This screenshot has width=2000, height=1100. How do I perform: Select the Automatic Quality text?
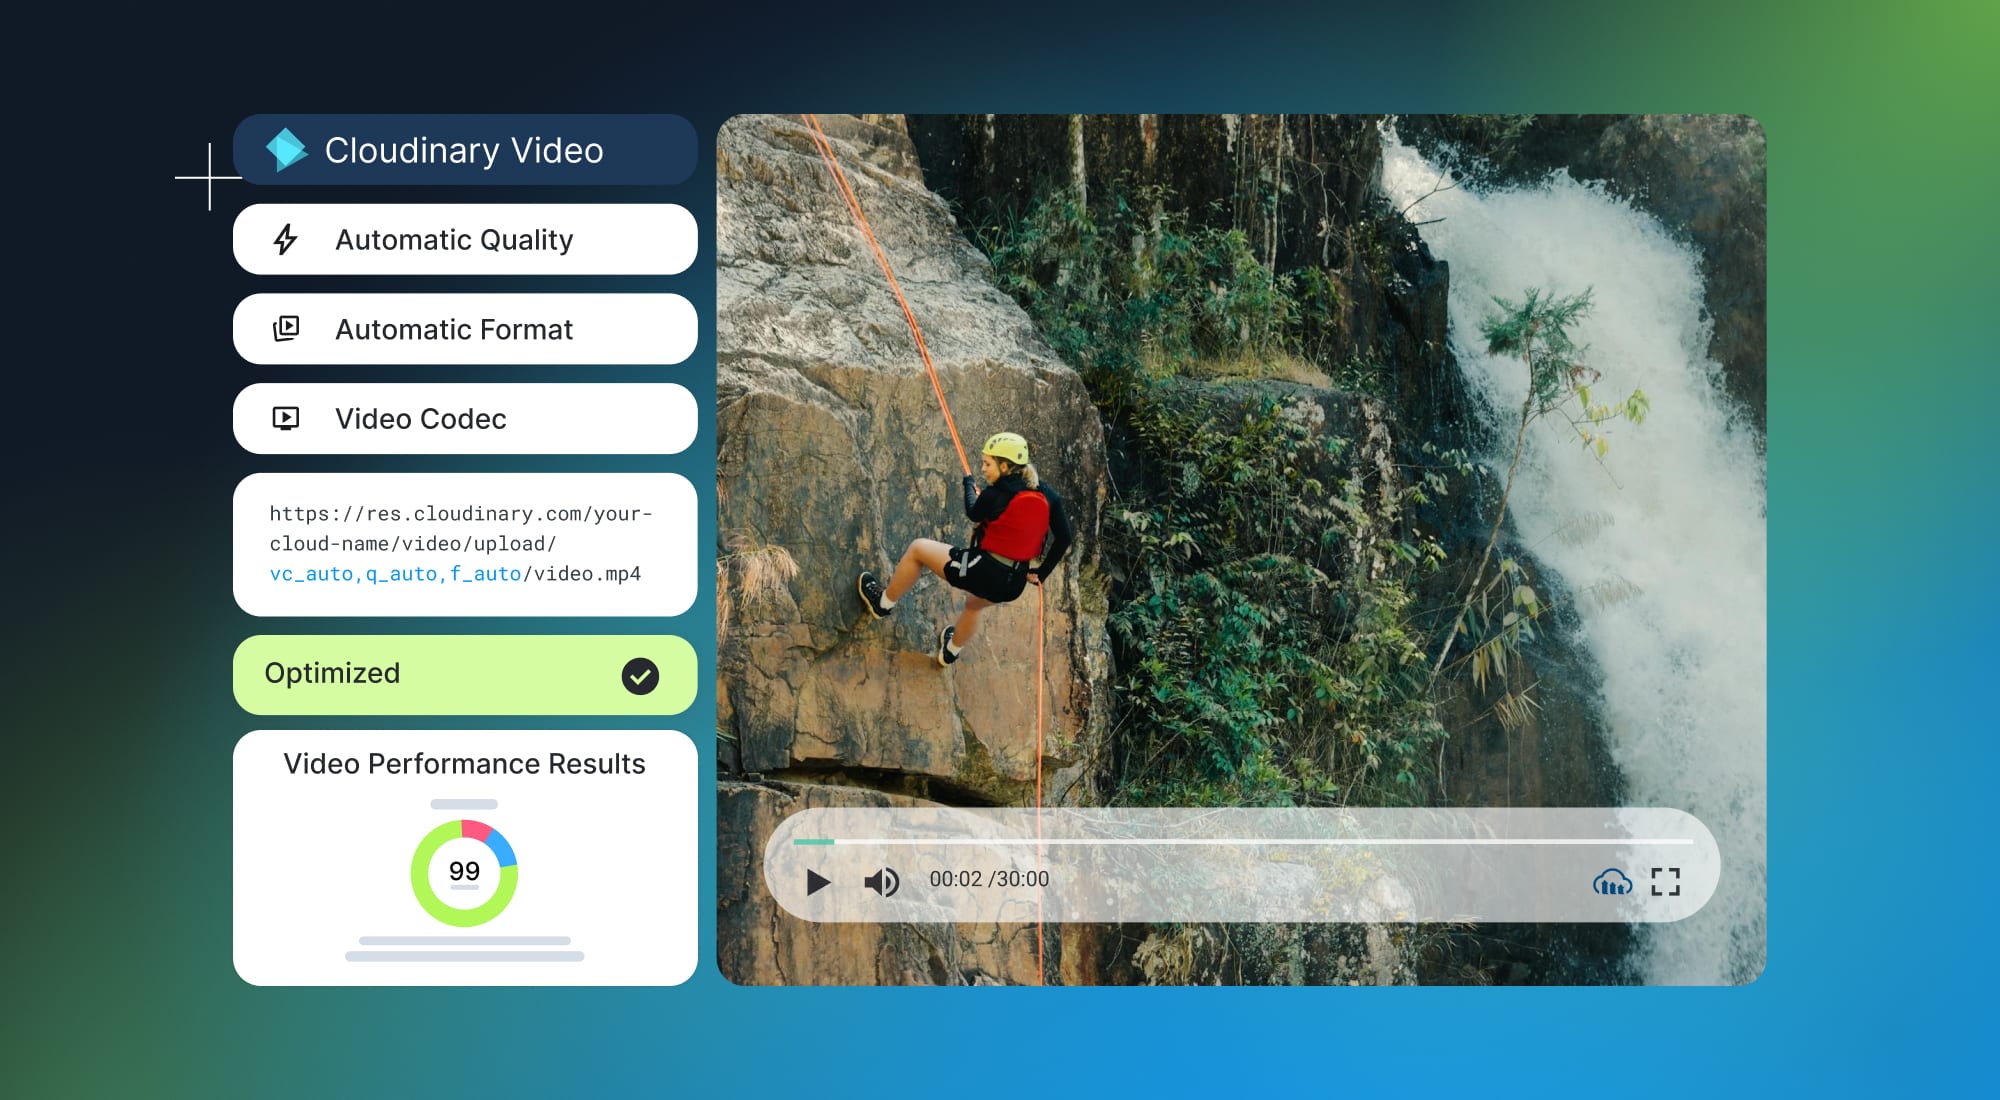[x=454, y=240]
